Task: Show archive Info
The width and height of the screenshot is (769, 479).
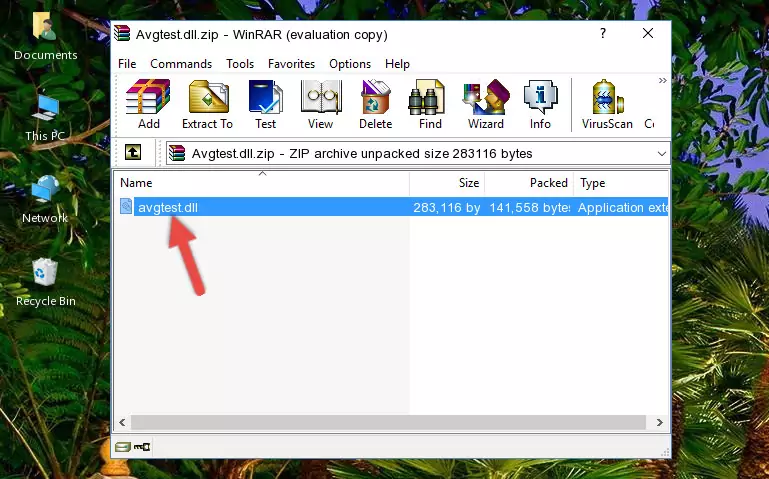Action: pyautogui.click(x=540, y=104)
